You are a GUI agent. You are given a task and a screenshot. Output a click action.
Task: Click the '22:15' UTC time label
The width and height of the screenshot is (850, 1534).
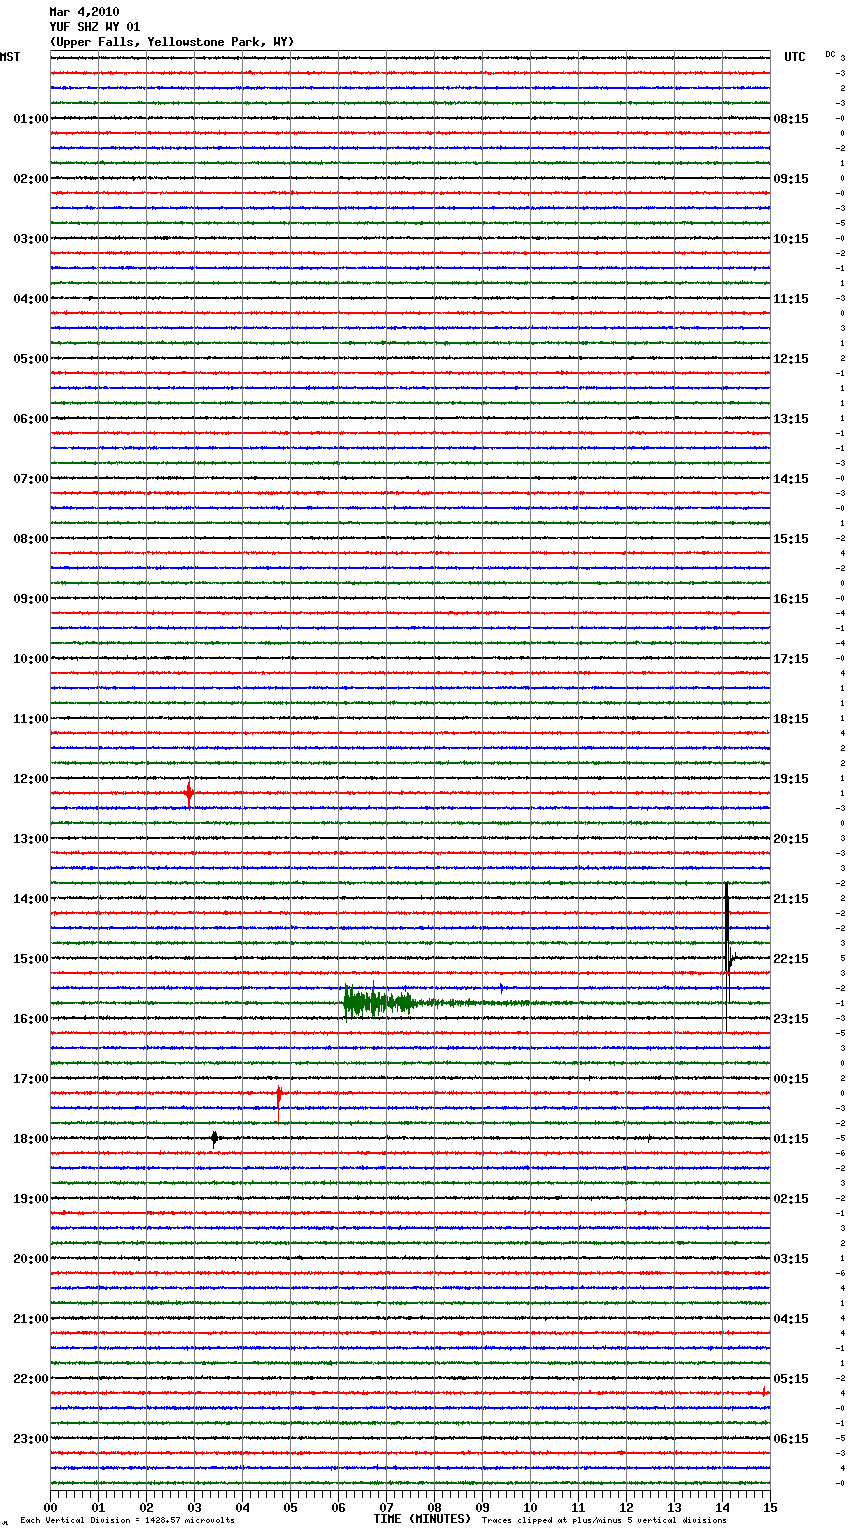pos(791,959)
